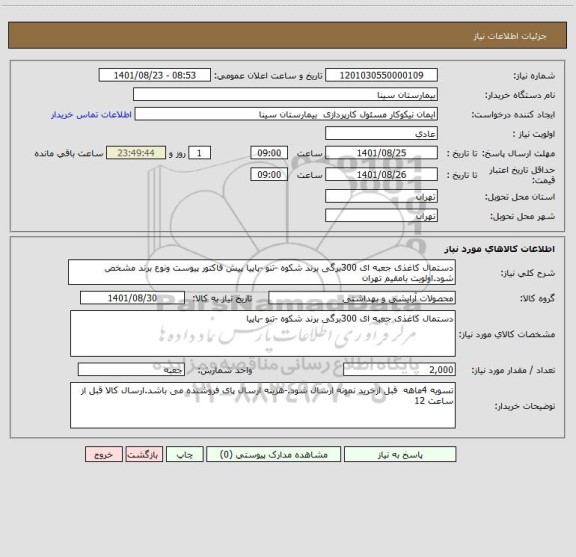Click the priority field عادی
The width and height of the screenshot is (576, 557).
tap(381, 133)
